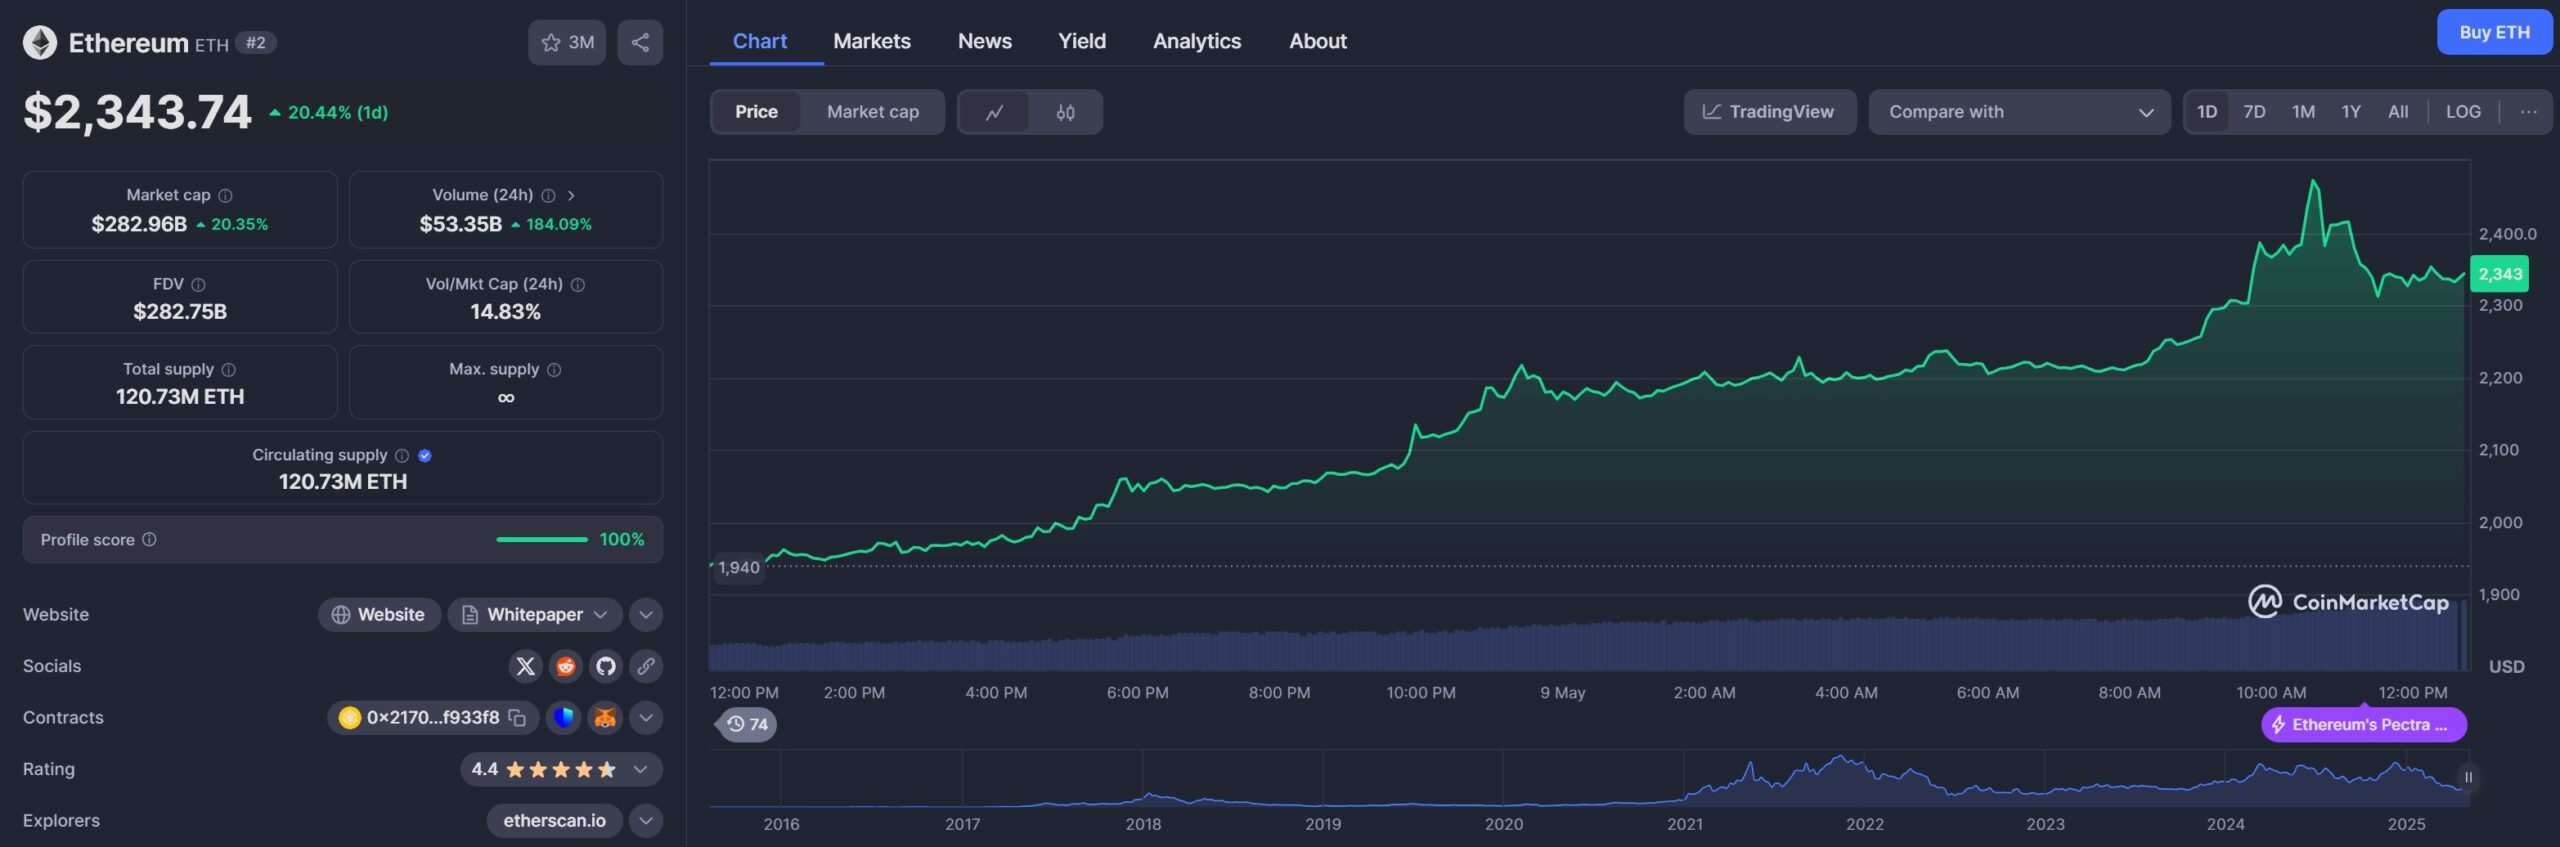
Task: Switch to the Markets tab
Action: coord(872,42)
